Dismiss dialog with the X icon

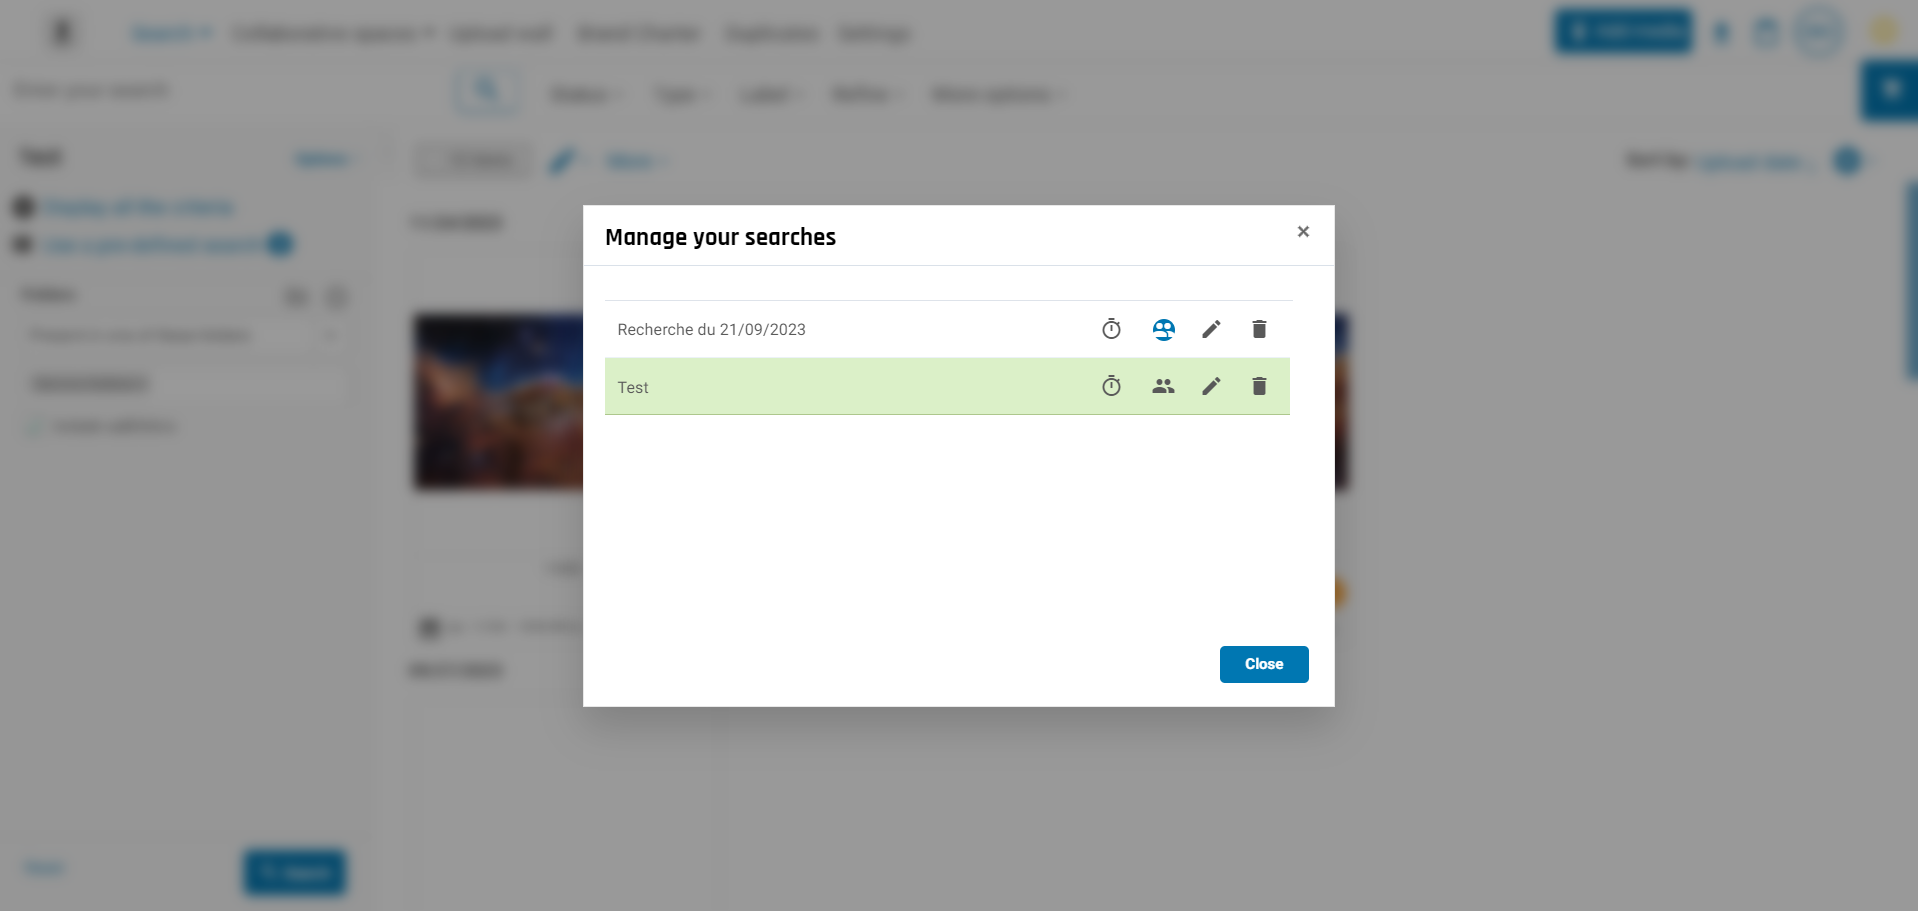pyautogui.click(x=1303, y=231)
